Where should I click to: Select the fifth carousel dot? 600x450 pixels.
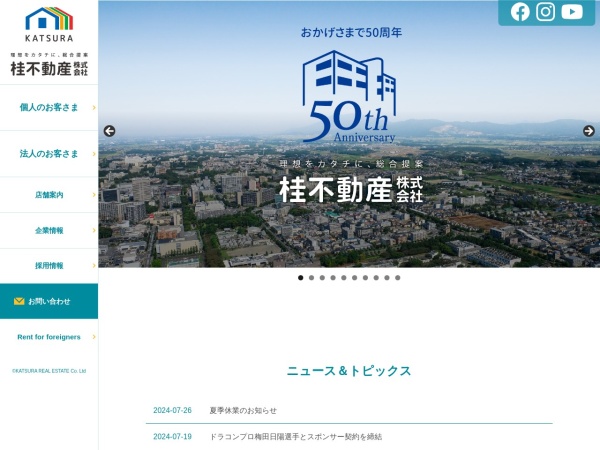344,278
